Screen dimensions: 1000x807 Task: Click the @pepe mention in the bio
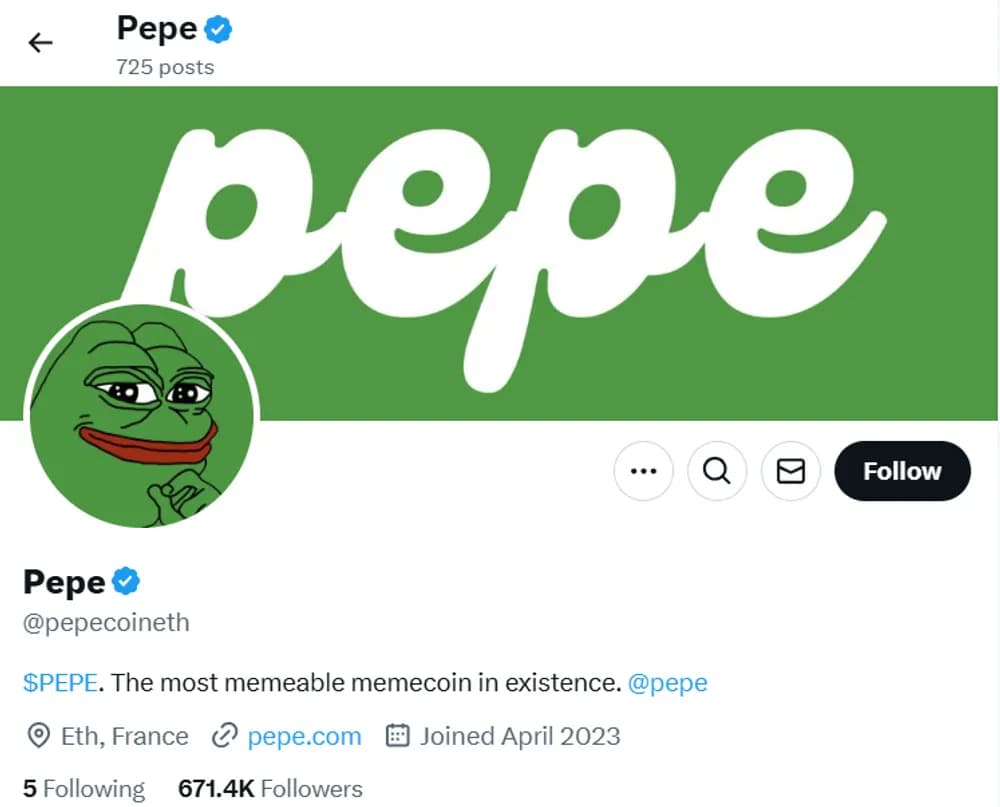click(674, 682)
